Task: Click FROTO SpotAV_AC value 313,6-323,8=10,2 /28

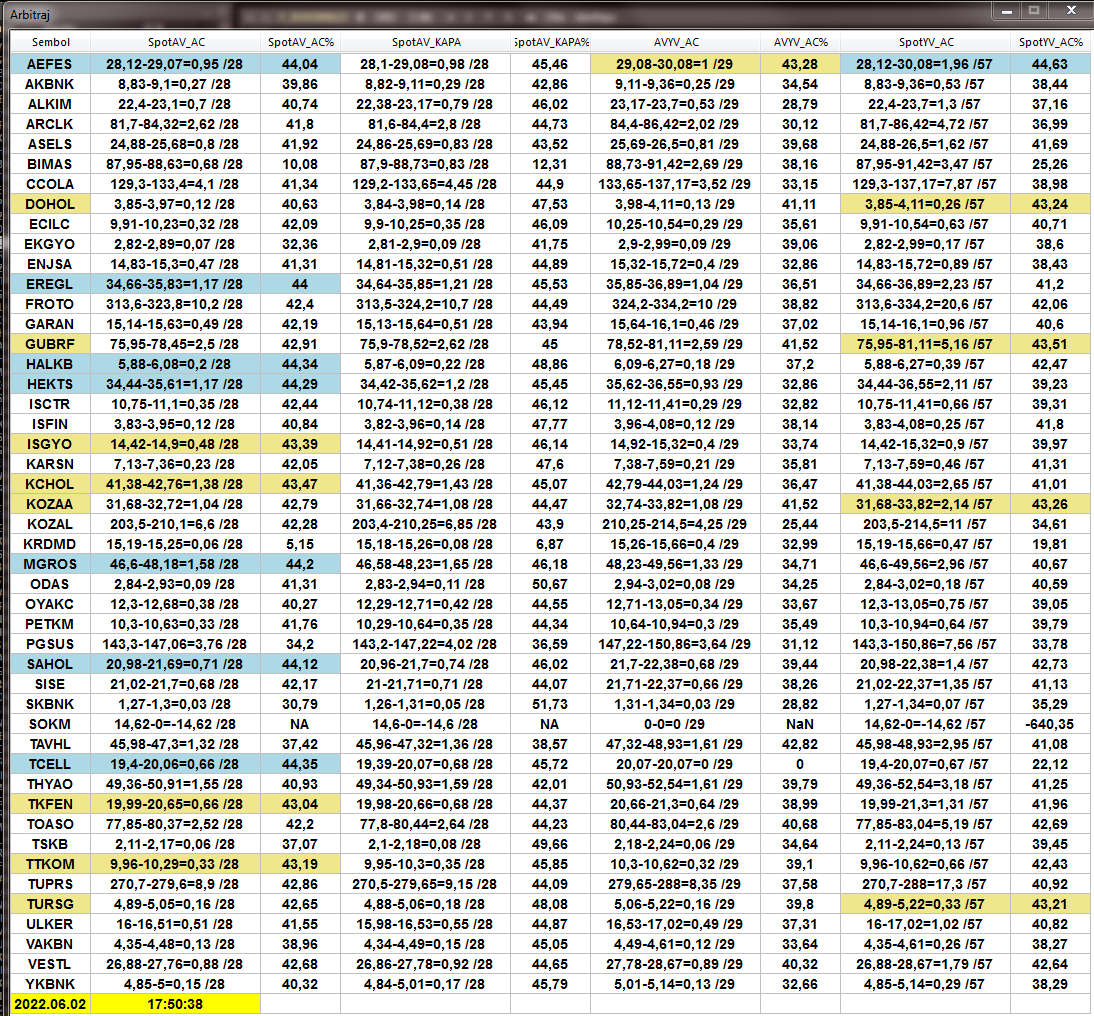Action: (176, 304)
